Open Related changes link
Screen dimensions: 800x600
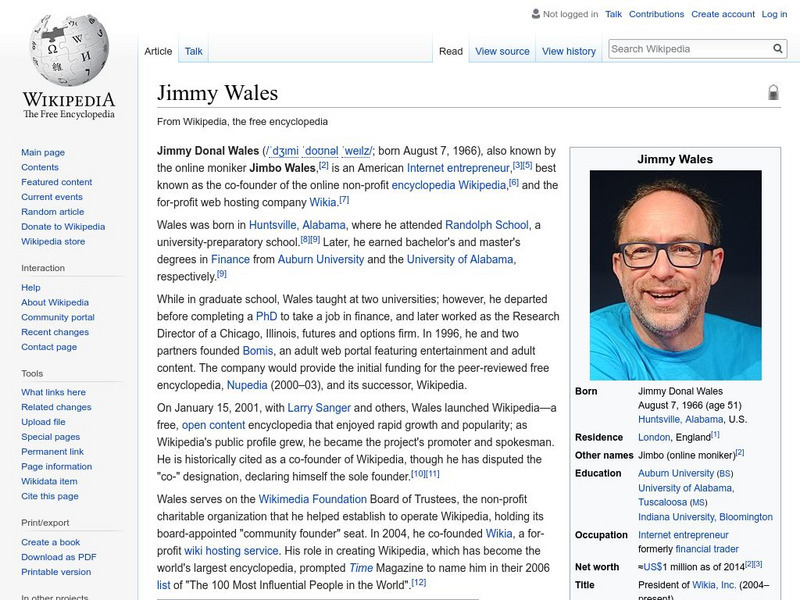[56, 407]
